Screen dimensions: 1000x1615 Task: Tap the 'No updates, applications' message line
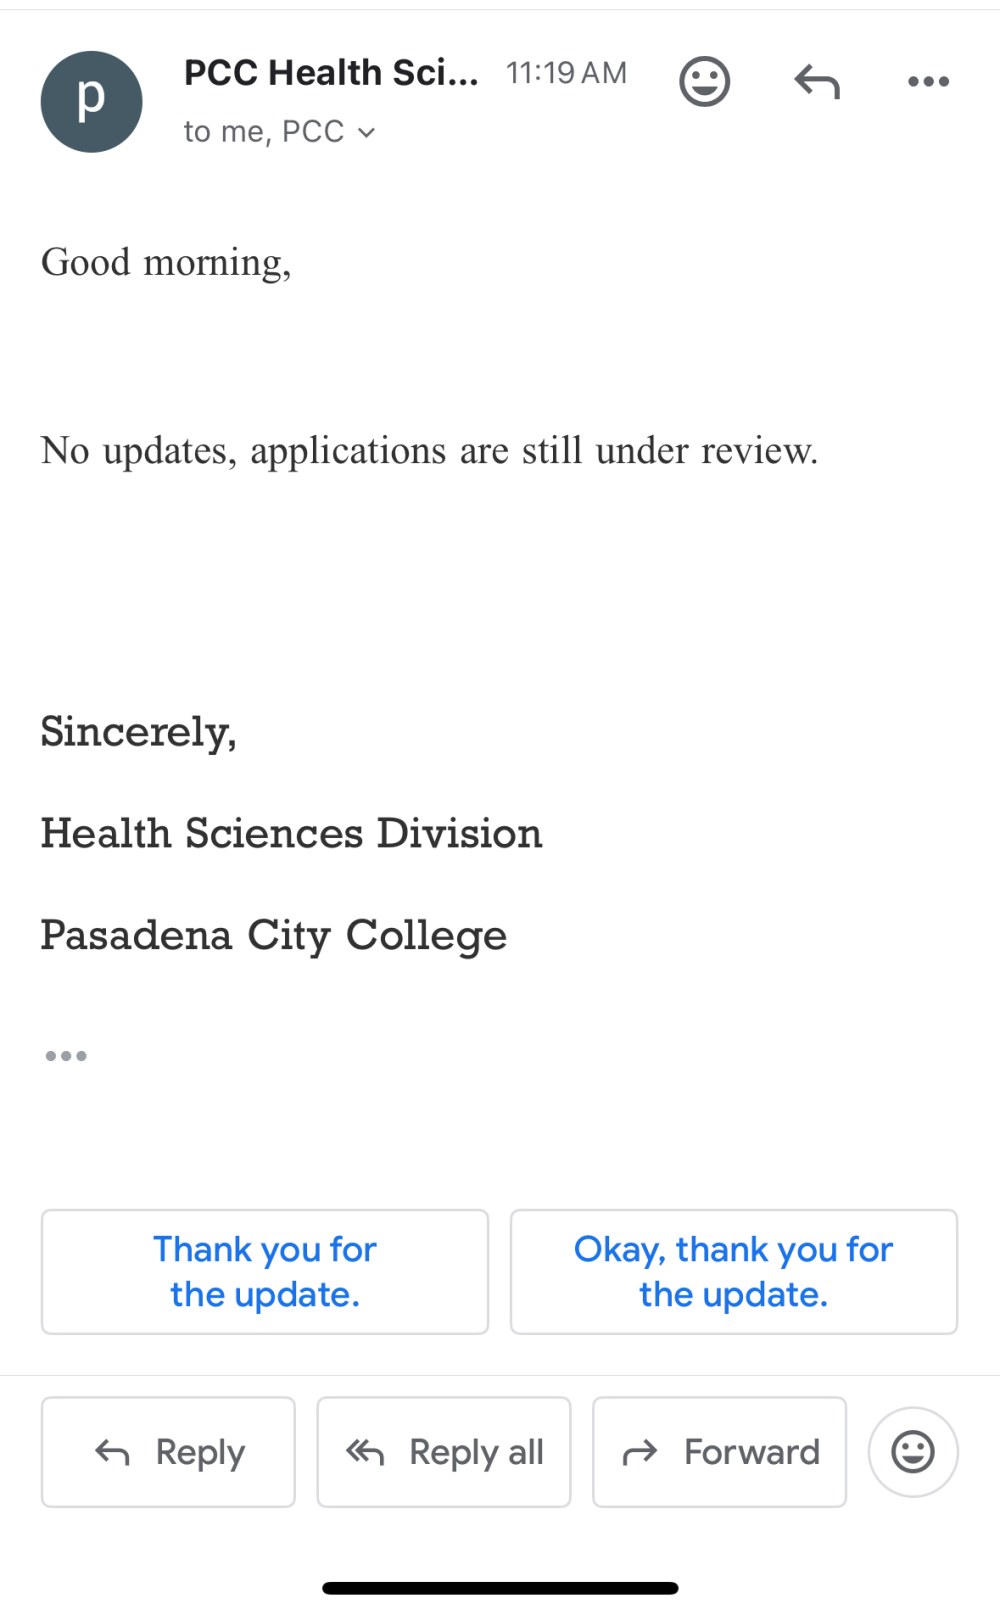(429, 451)
